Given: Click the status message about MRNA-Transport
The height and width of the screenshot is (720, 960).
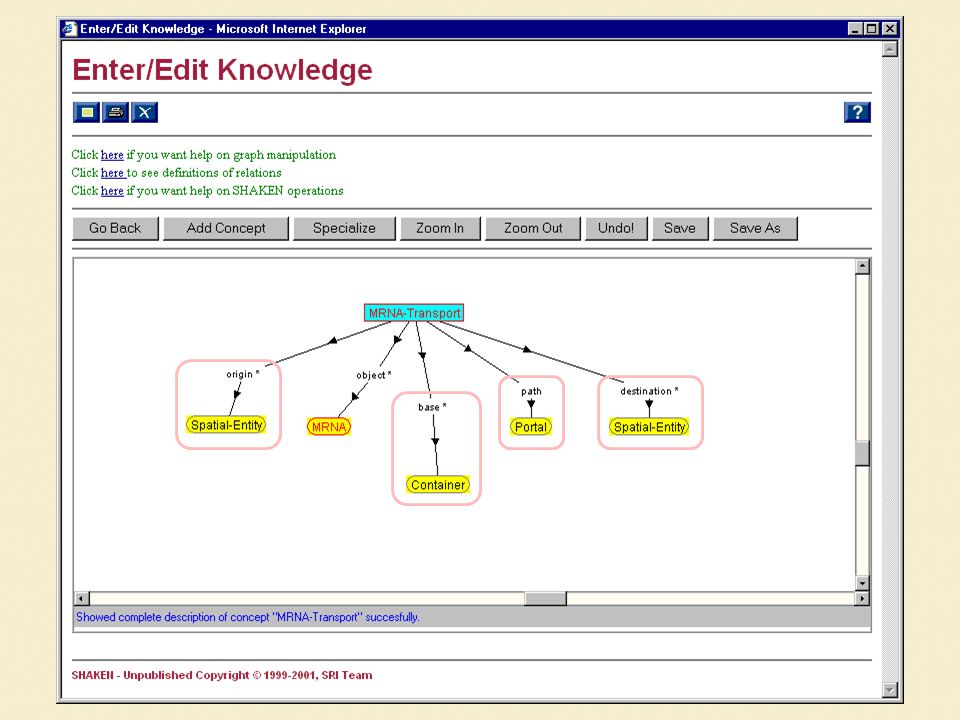Looking at the screenshot, I should [247, 617].
